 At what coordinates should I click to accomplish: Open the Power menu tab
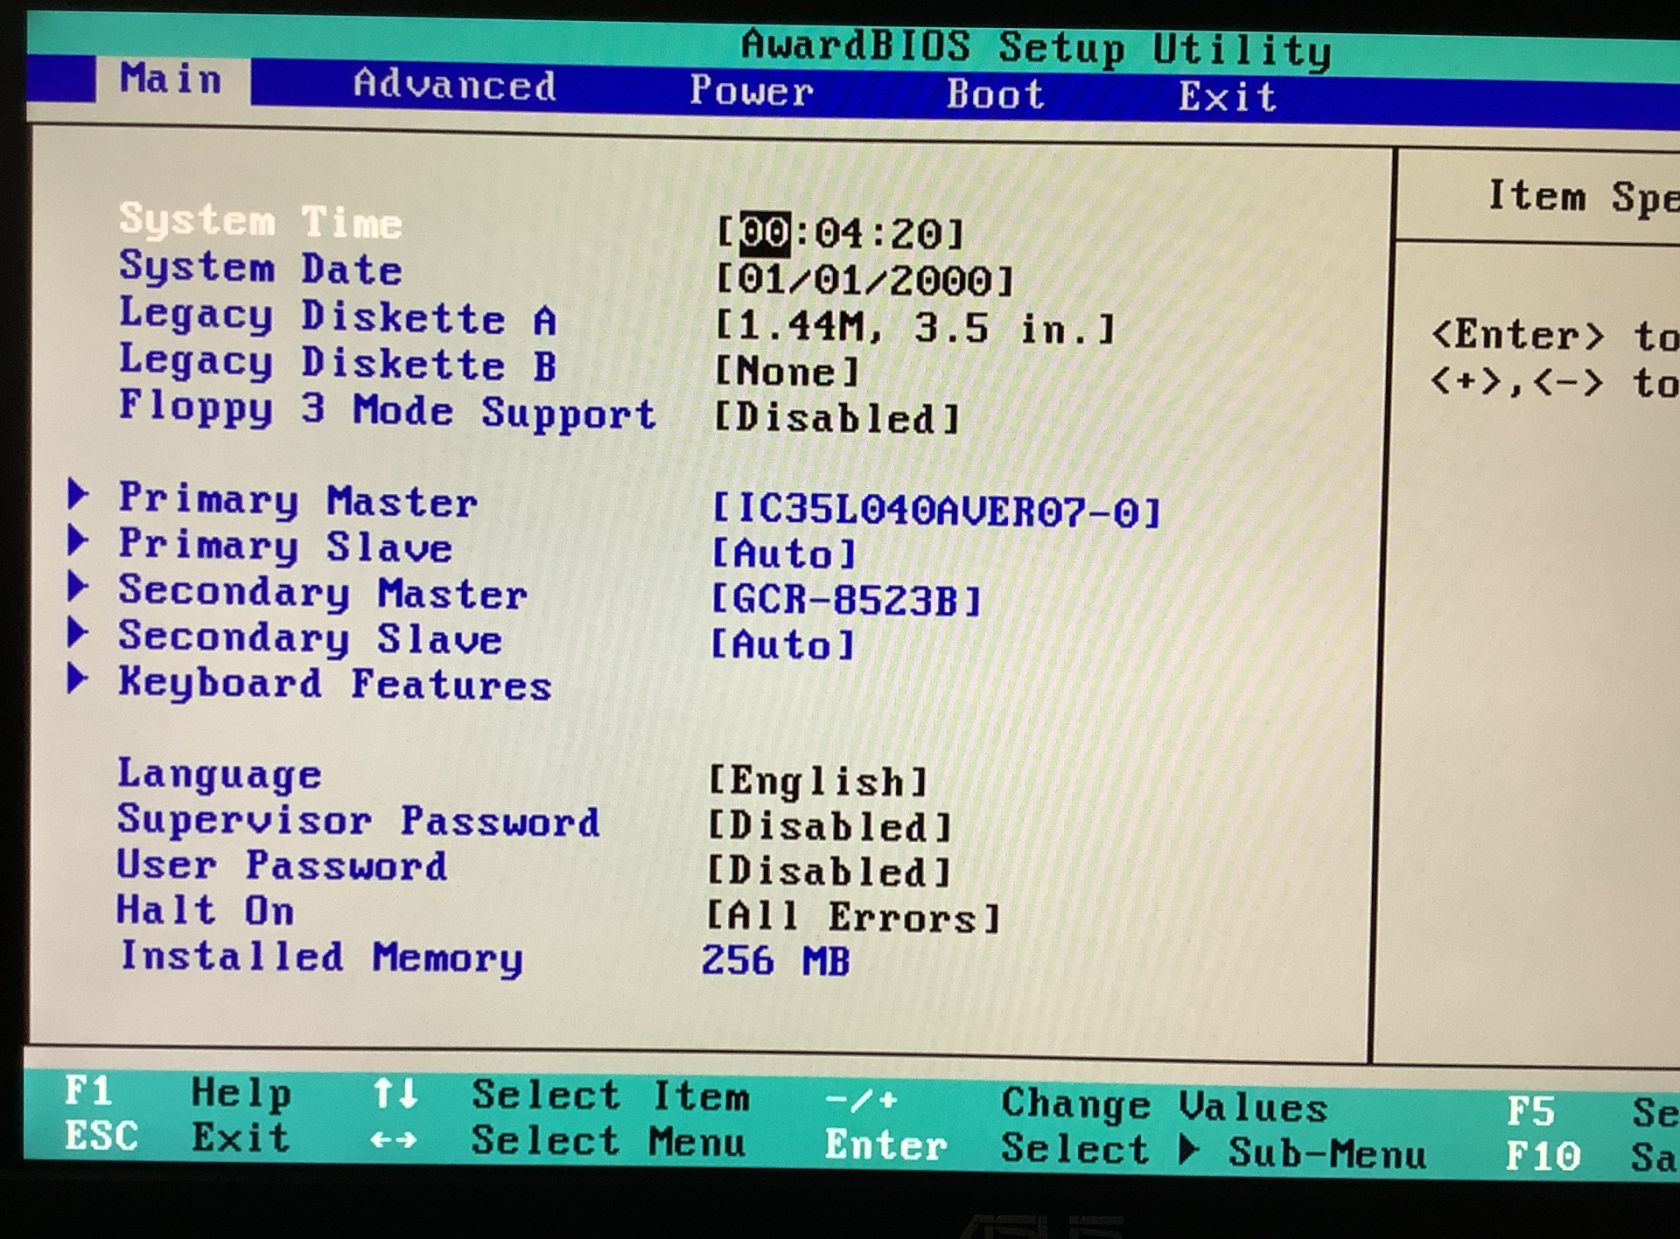tap(751, 91)
